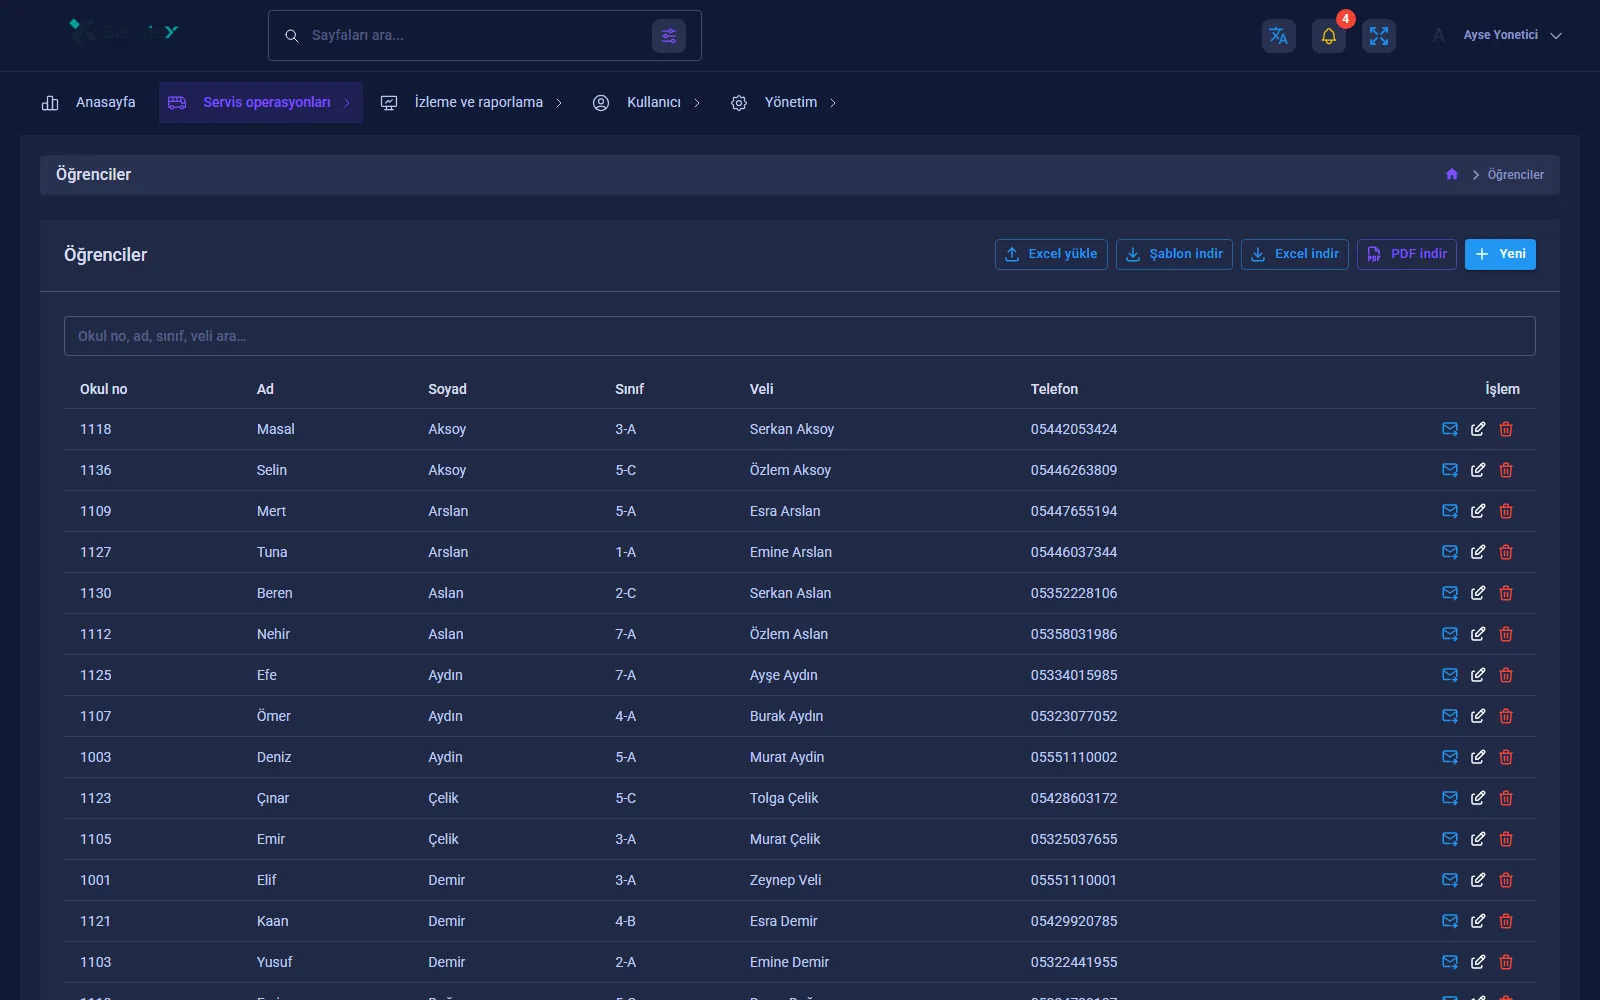Select school number 1125

[x=96, y=675]
